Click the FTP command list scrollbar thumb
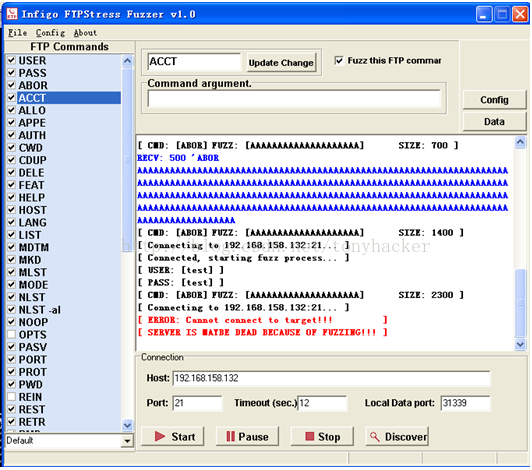 point(128,159)
